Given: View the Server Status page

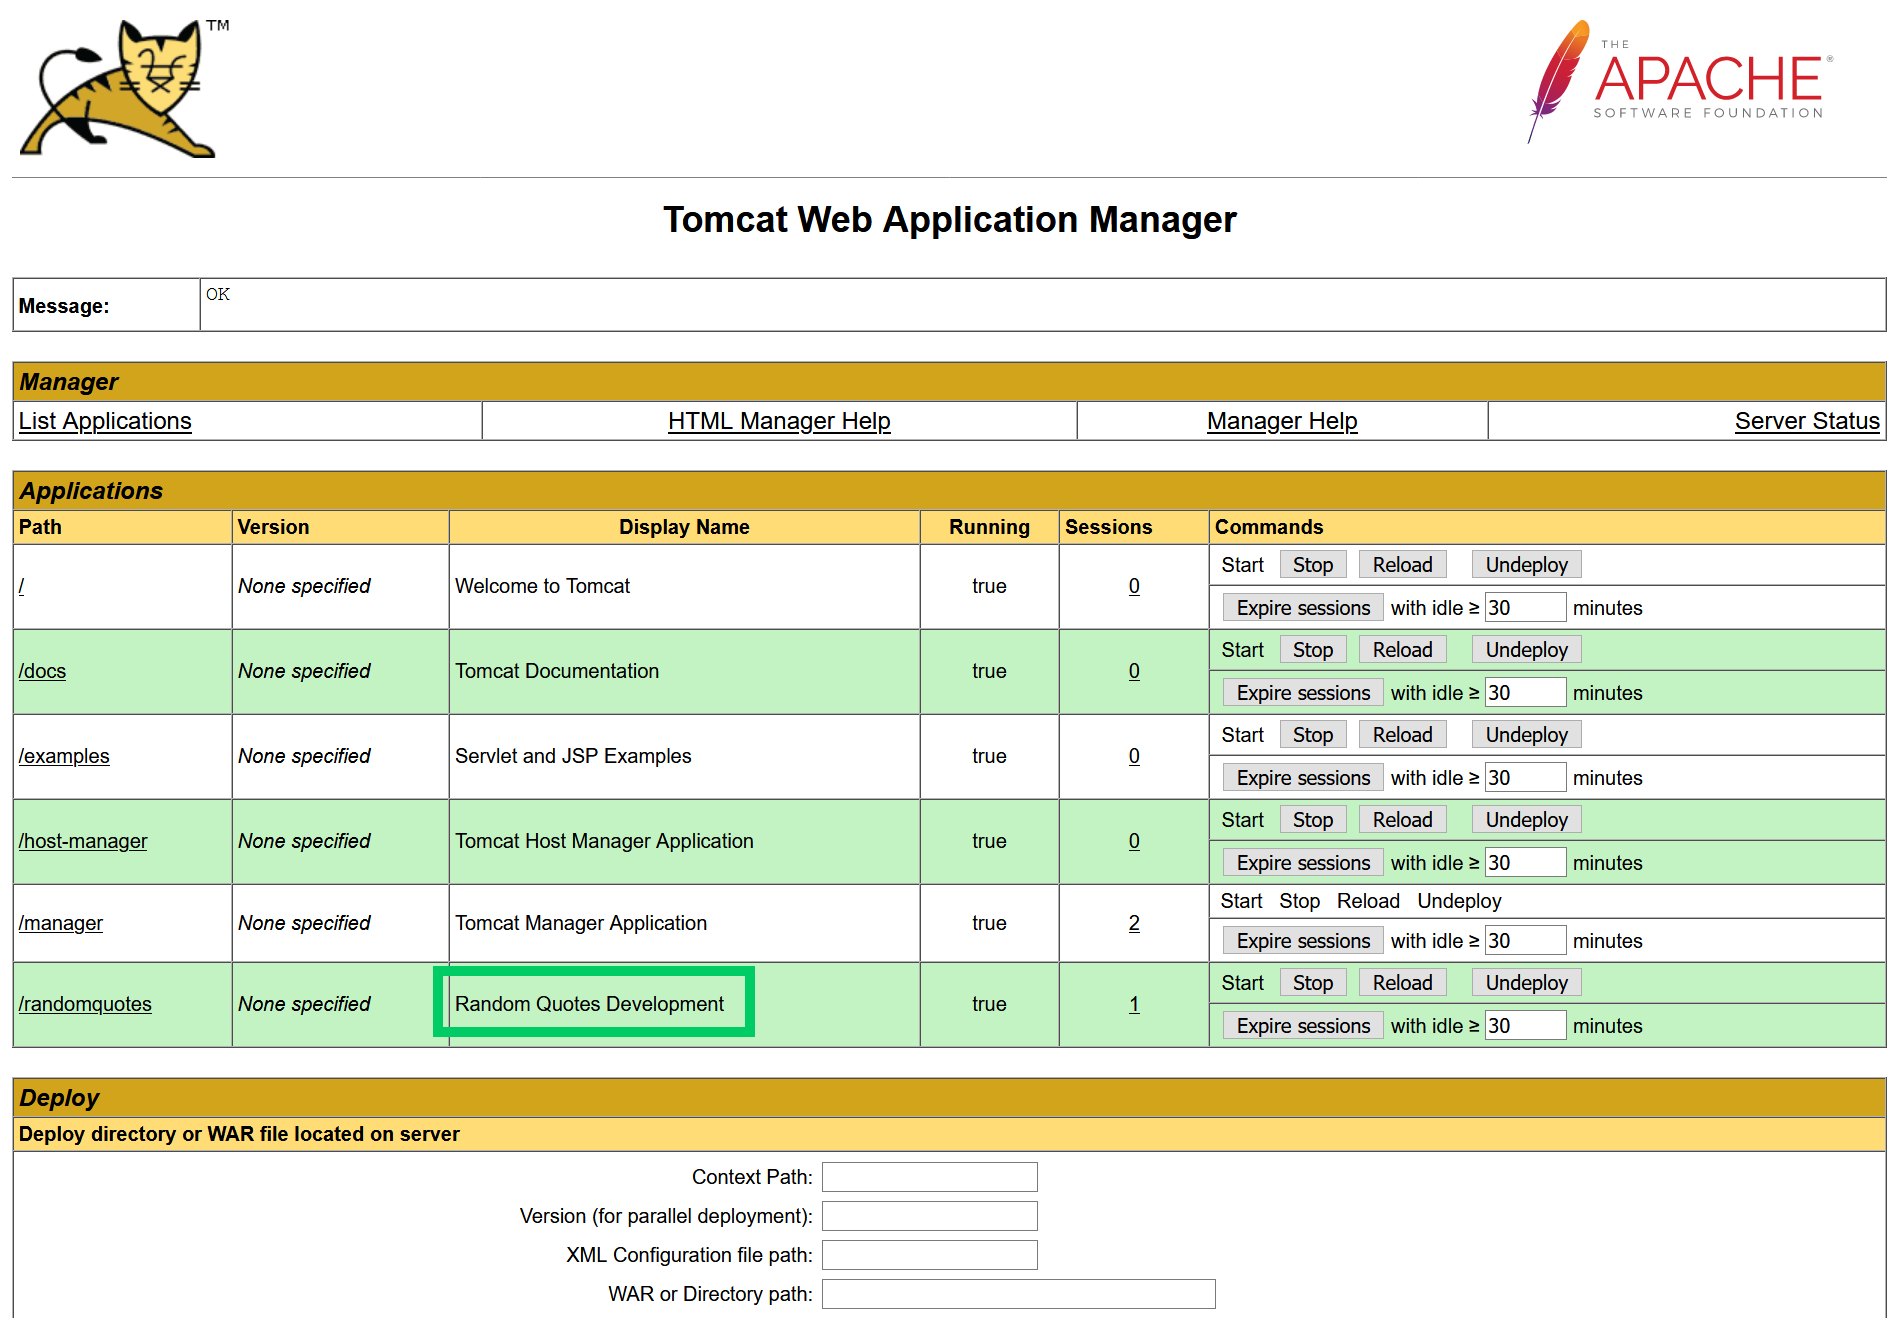Looking at the screenshot, I should (x=1806, y=420).
